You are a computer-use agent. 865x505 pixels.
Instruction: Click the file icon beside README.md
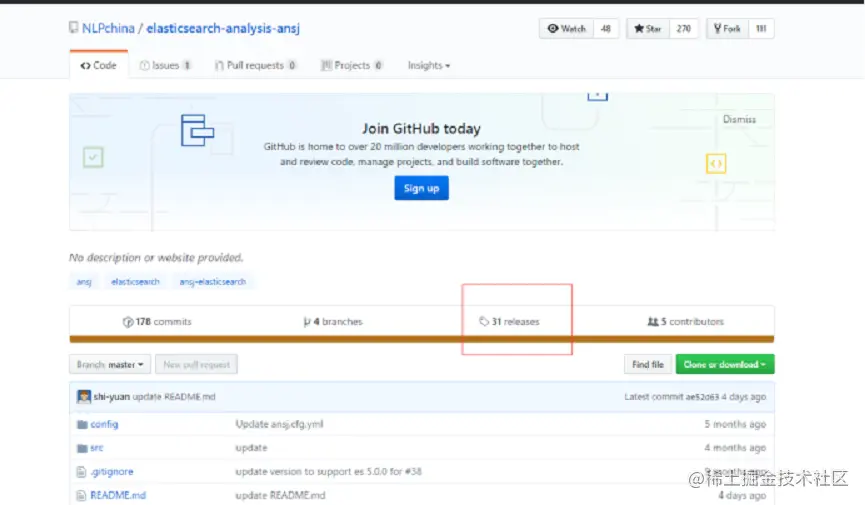tap(81, 496)
